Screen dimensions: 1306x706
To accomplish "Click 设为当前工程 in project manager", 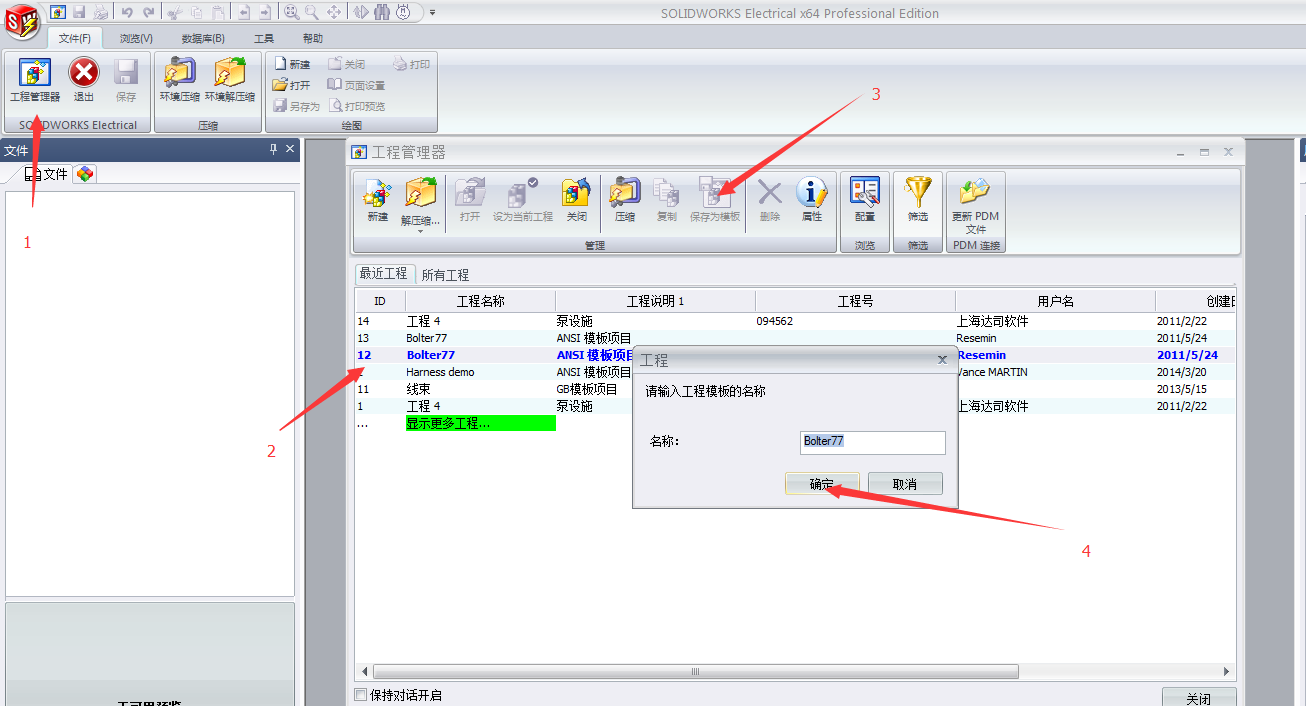I will [x=523, y=200].
